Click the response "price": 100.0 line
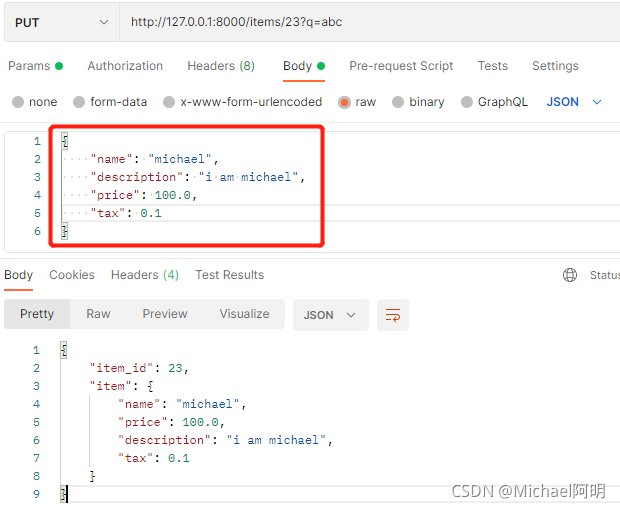 tap(171, 422)
